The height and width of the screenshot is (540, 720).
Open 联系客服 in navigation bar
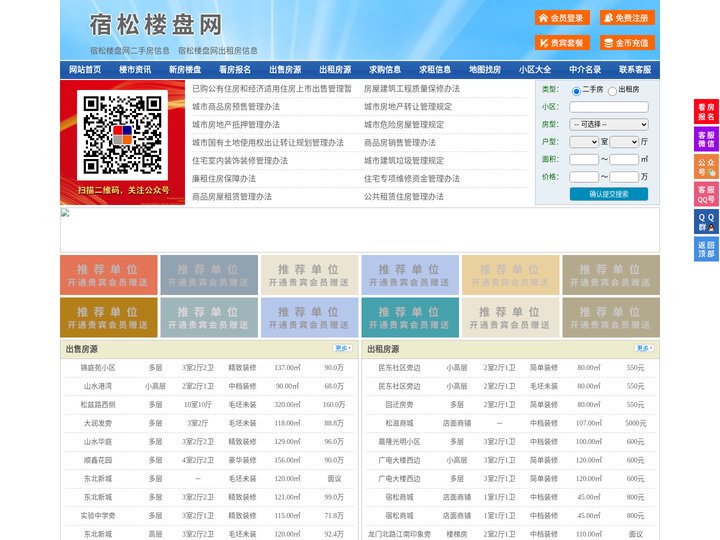[635, 70]
